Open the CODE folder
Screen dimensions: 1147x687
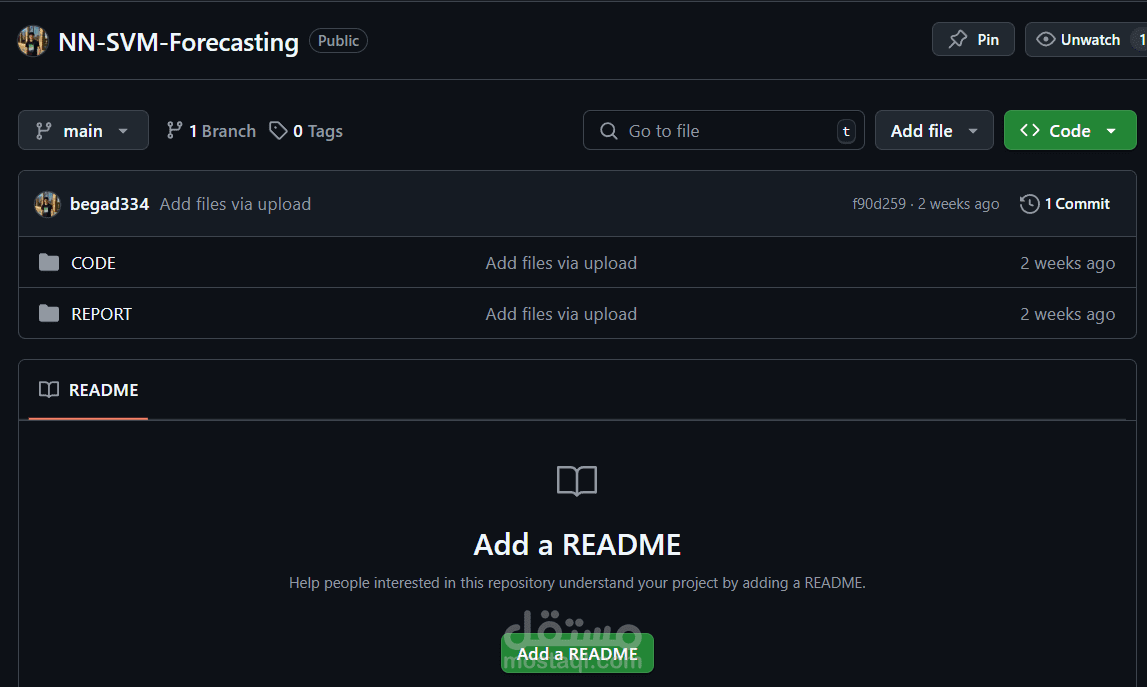click(x=94, y=263)
